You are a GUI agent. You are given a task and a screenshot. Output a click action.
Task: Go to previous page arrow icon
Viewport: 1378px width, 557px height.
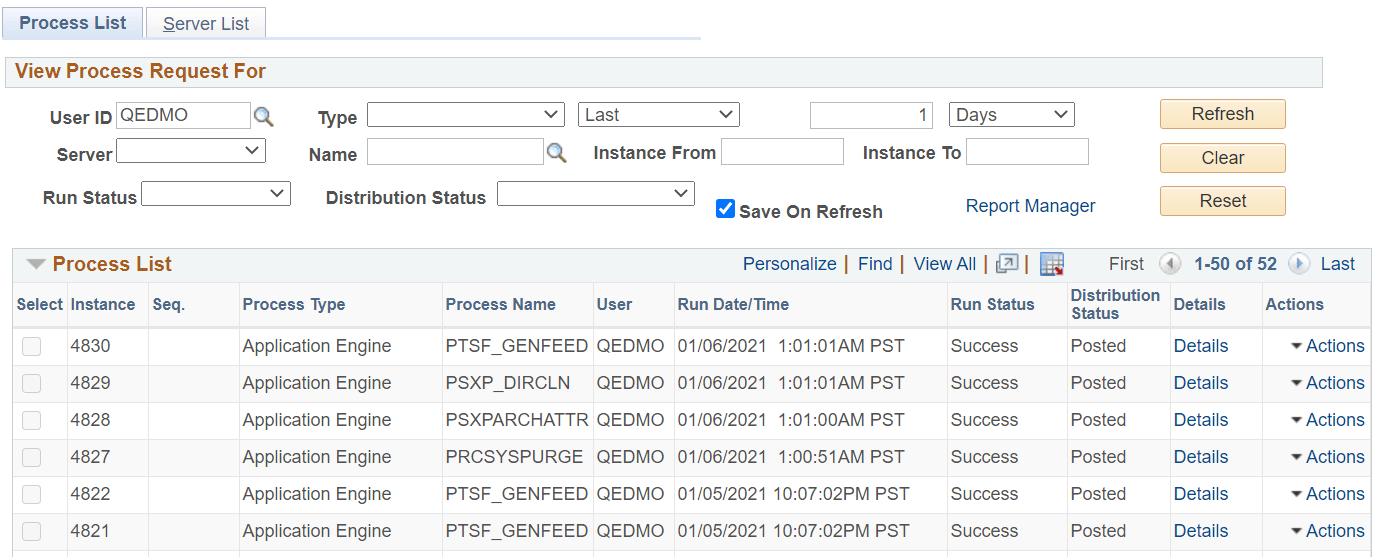tap(1169, 264)
